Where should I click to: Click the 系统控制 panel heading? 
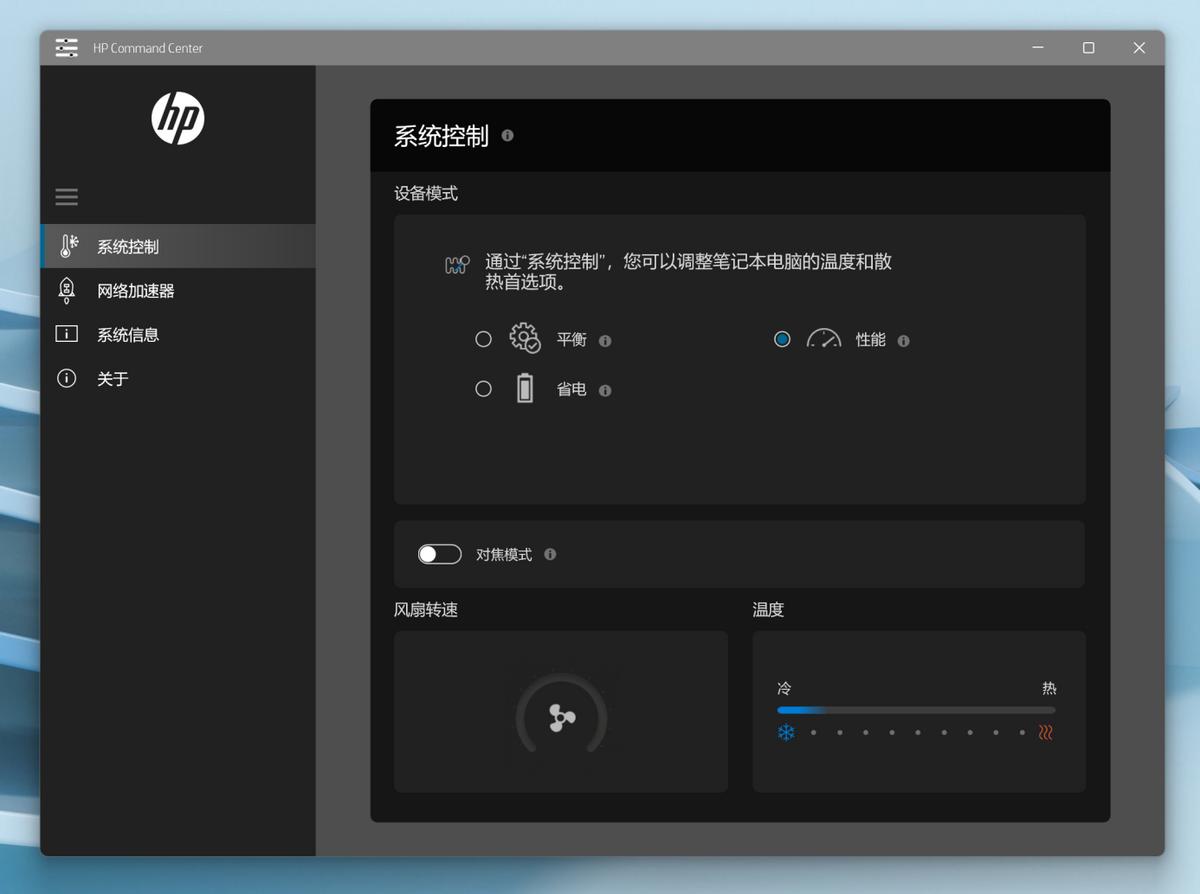tap(441, 136)
